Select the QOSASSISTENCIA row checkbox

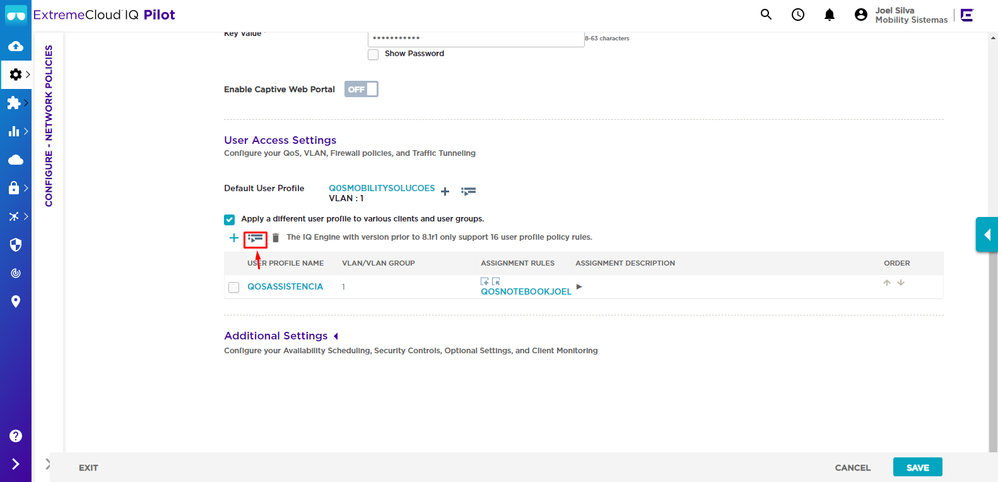(234, 287)
